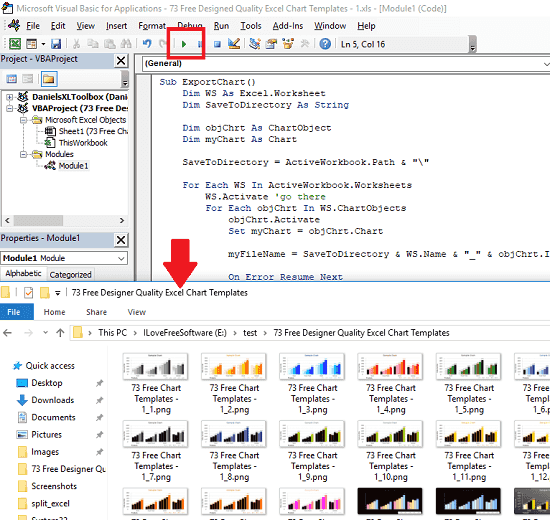
Task: Click View Code icon in Project pane
Action: tap(12, 79)
